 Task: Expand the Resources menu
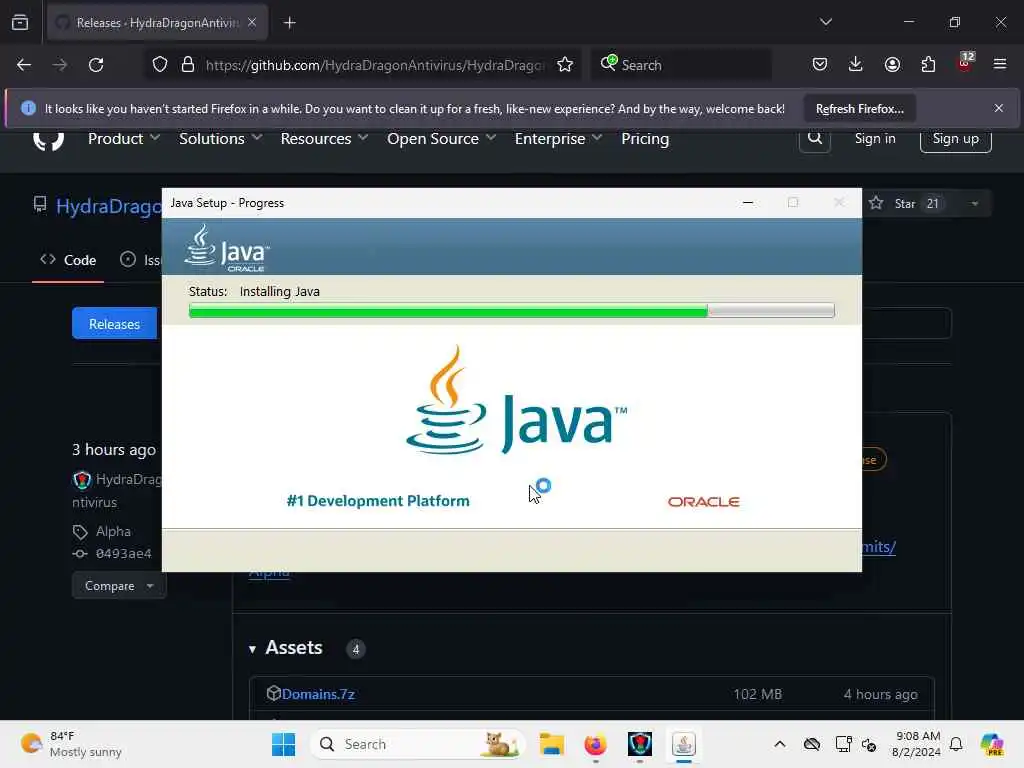point(324,138)
